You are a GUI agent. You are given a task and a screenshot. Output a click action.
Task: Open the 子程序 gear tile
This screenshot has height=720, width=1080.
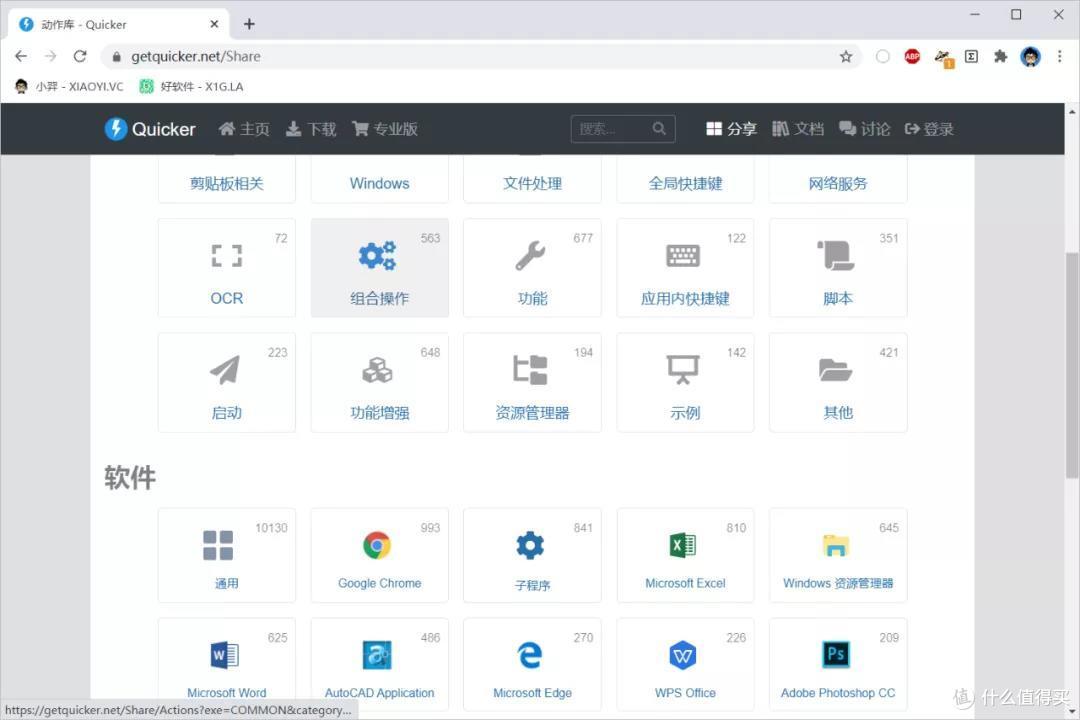pyautogui.click(x=532, y=555)
